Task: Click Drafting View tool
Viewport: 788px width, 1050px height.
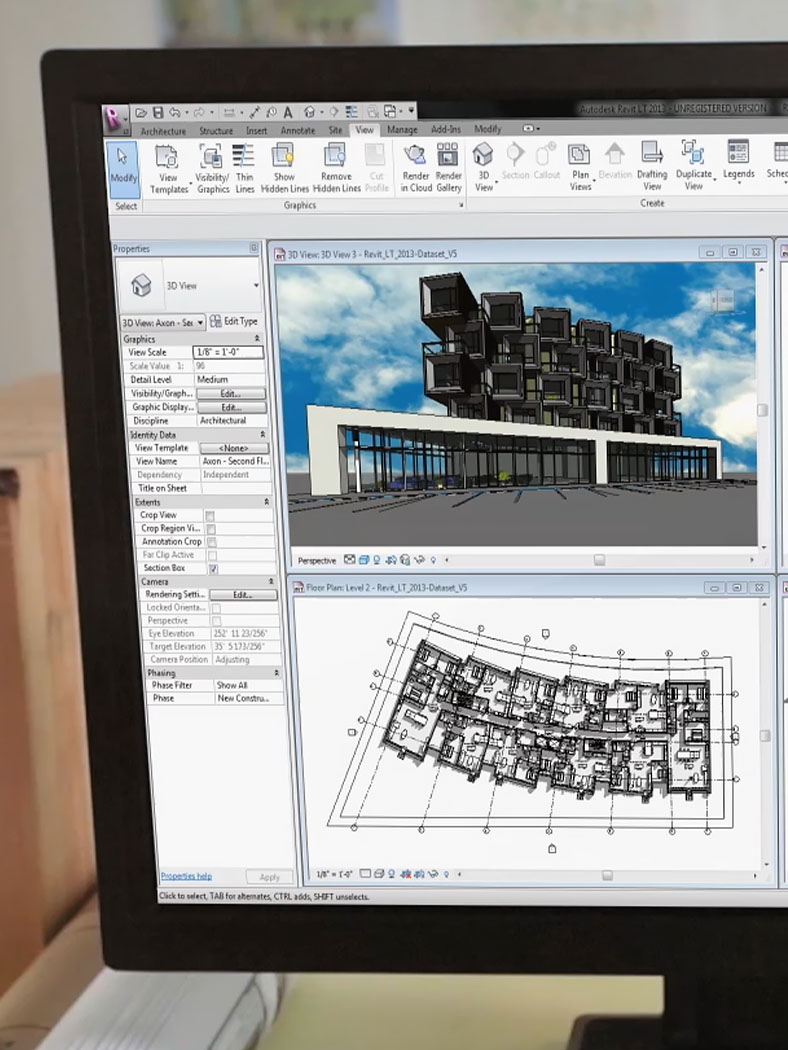Action: tap(651, 166)
